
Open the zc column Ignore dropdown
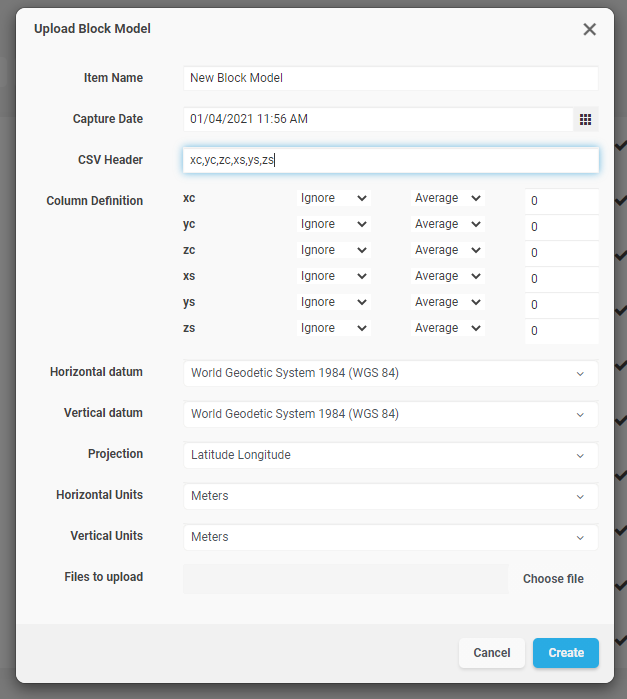334,250
